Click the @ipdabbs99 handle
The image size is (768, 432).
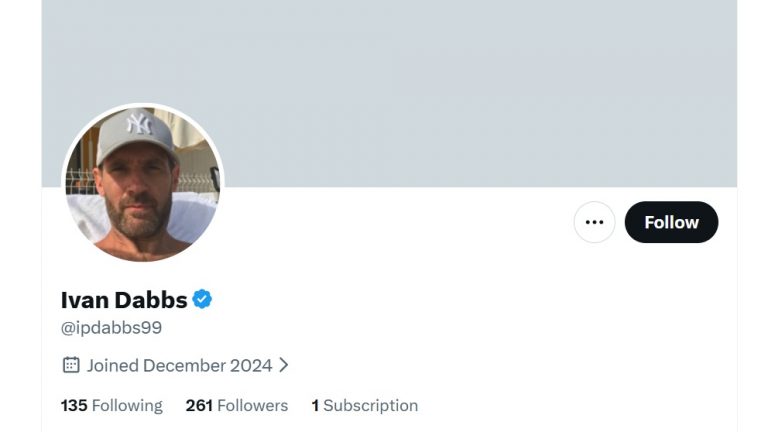111,327
